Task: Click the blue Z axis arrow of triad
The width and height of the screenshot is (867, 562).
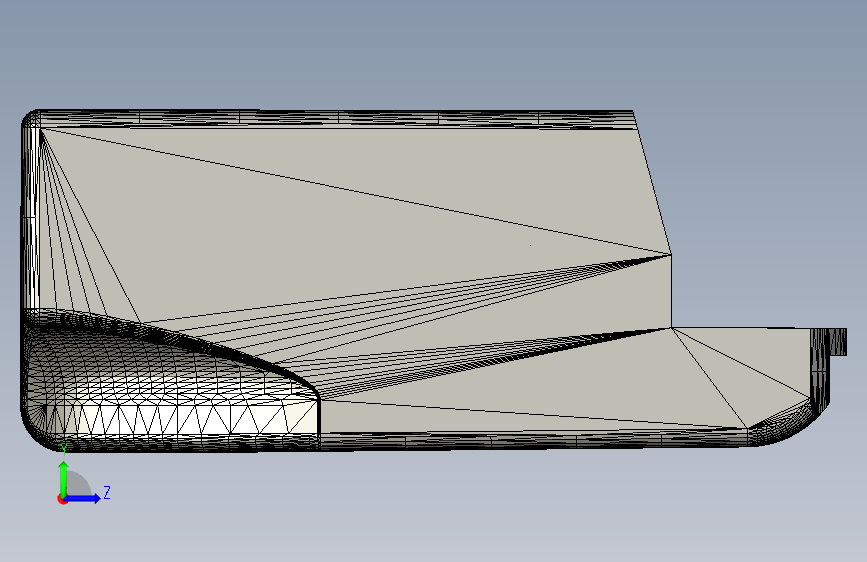Action: pos(83,498)
